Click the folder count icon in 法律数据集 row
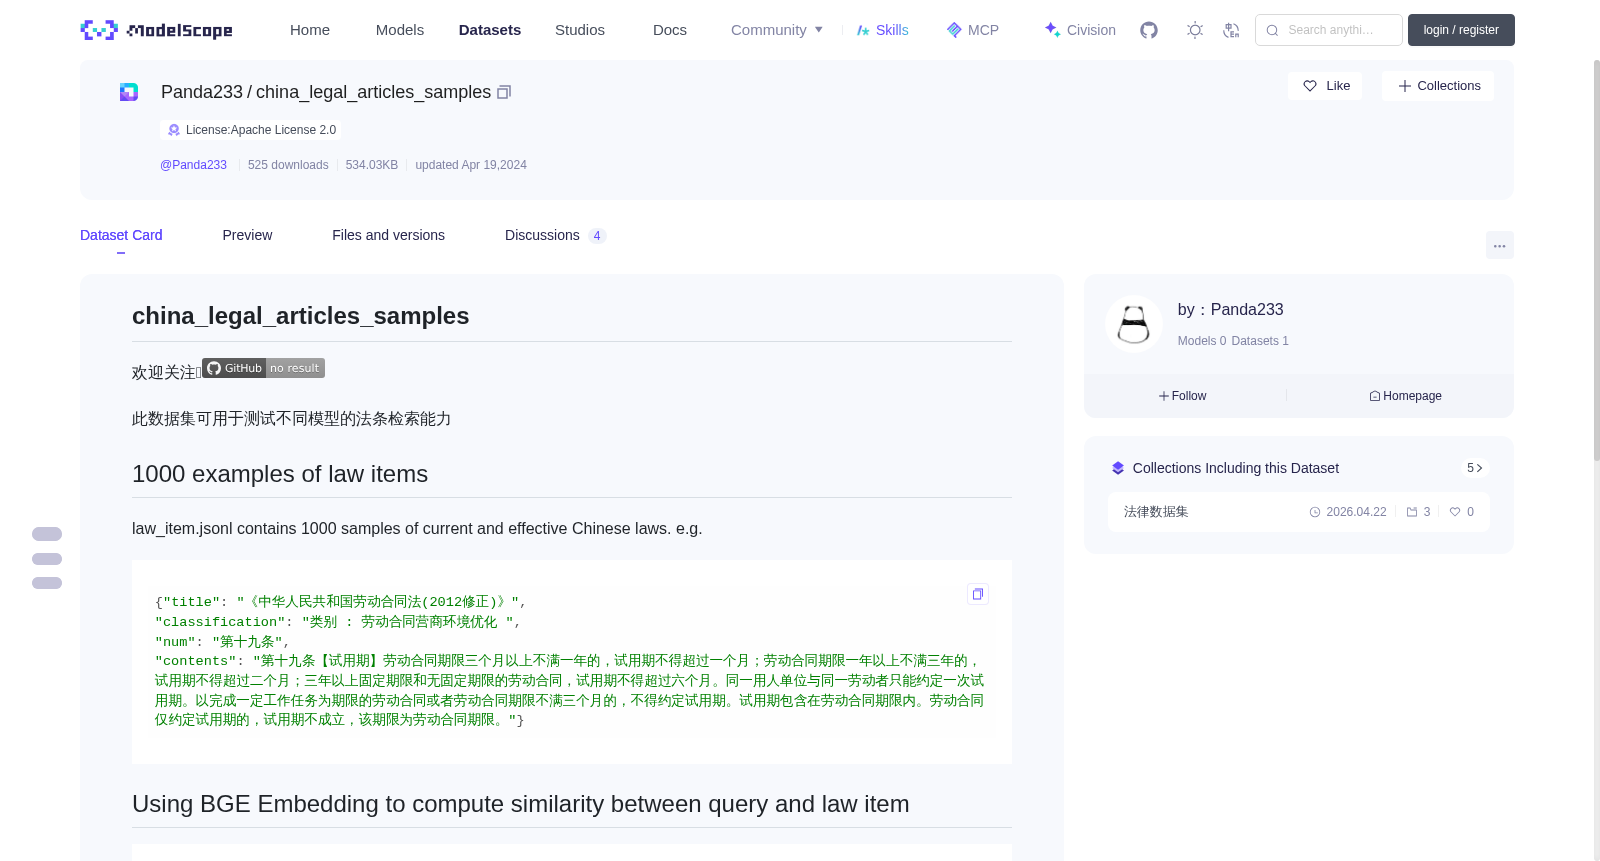This screenshot has height=861, width=1600. point(1412,512)
